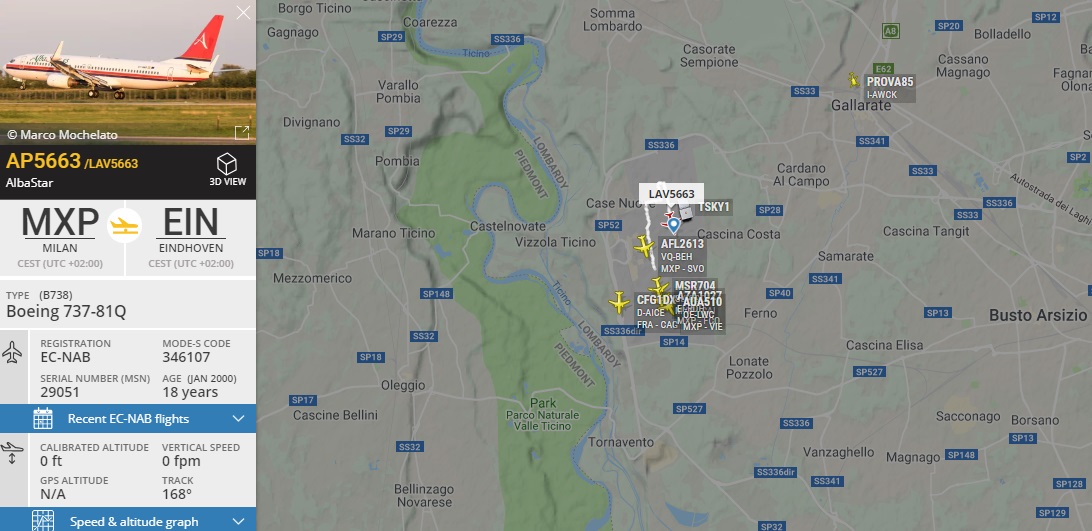The image size is (1092, 531).
Task: Click the graph icon beside Speed & altitude
Action: click(43, 521)
